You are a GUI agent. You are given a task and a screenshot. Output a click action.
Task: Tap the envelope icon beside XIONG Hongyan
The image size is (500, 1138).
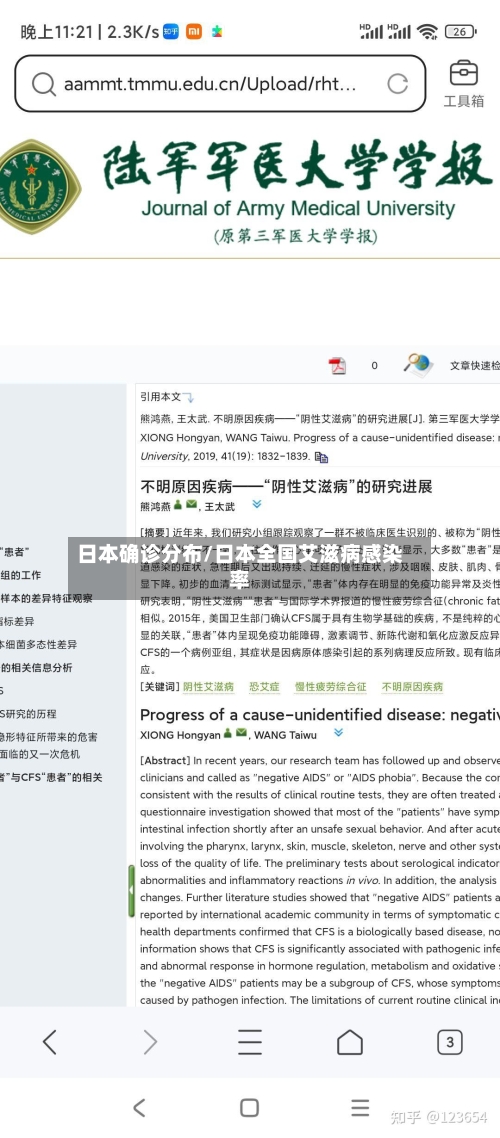click(241, 733)
